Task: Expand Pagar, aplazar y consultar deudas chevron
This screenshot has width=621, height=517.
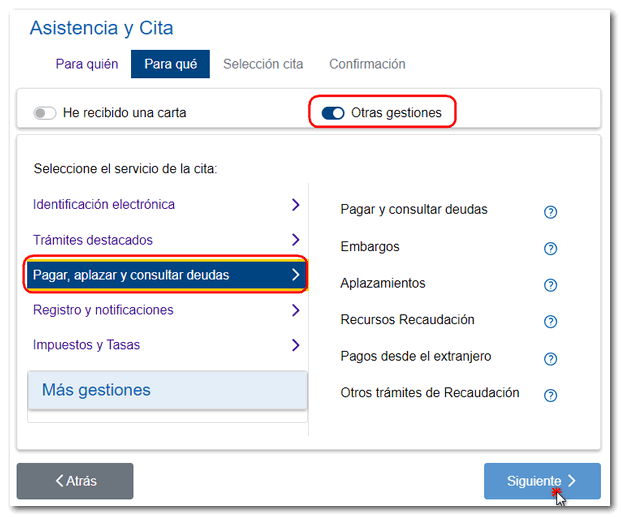Action: tap(295, 275)
